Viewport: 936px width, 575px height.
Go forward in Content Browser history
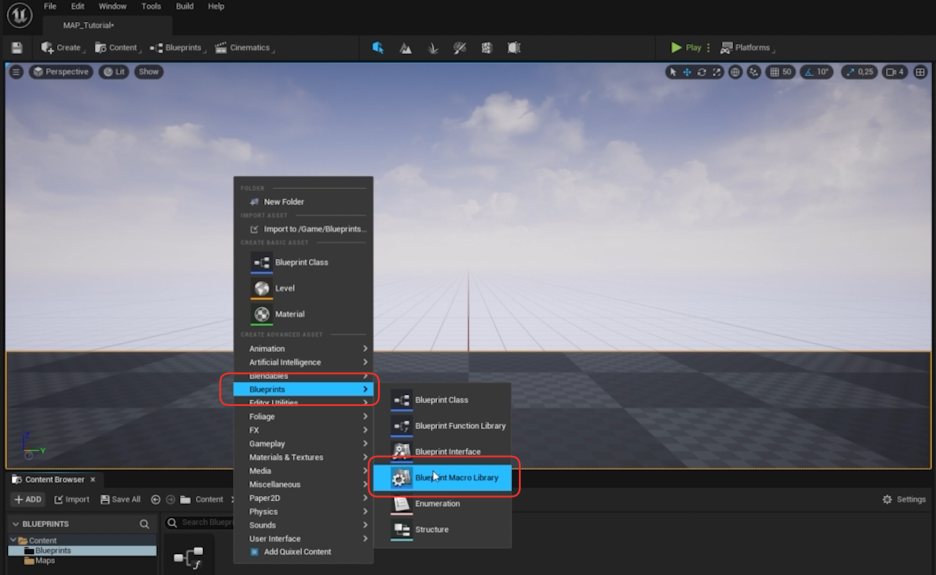click(x=170, y=499)
